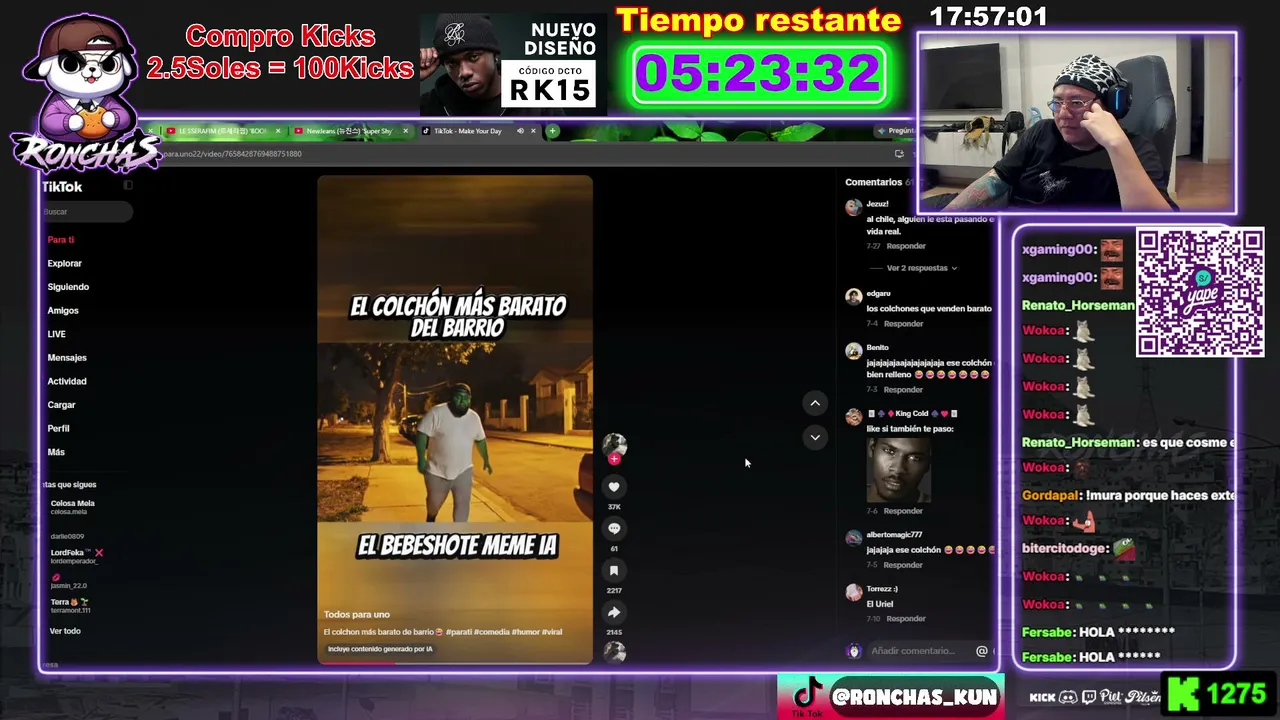Follow the creator with the red plus badge
The width and height of the screenshot is (1280, 720).
[x=614, y=459]
